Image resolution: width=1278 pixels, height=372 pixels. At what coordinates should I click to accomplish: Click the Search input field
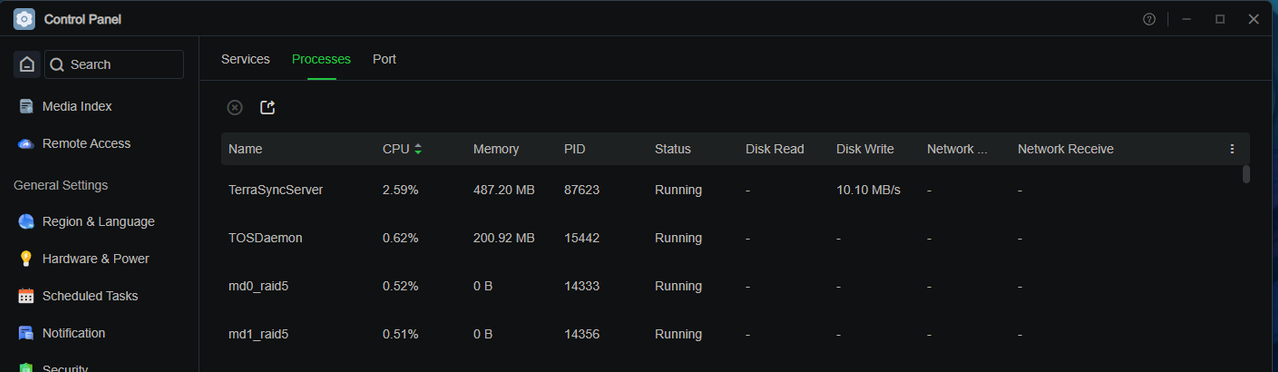coord(114,64)
